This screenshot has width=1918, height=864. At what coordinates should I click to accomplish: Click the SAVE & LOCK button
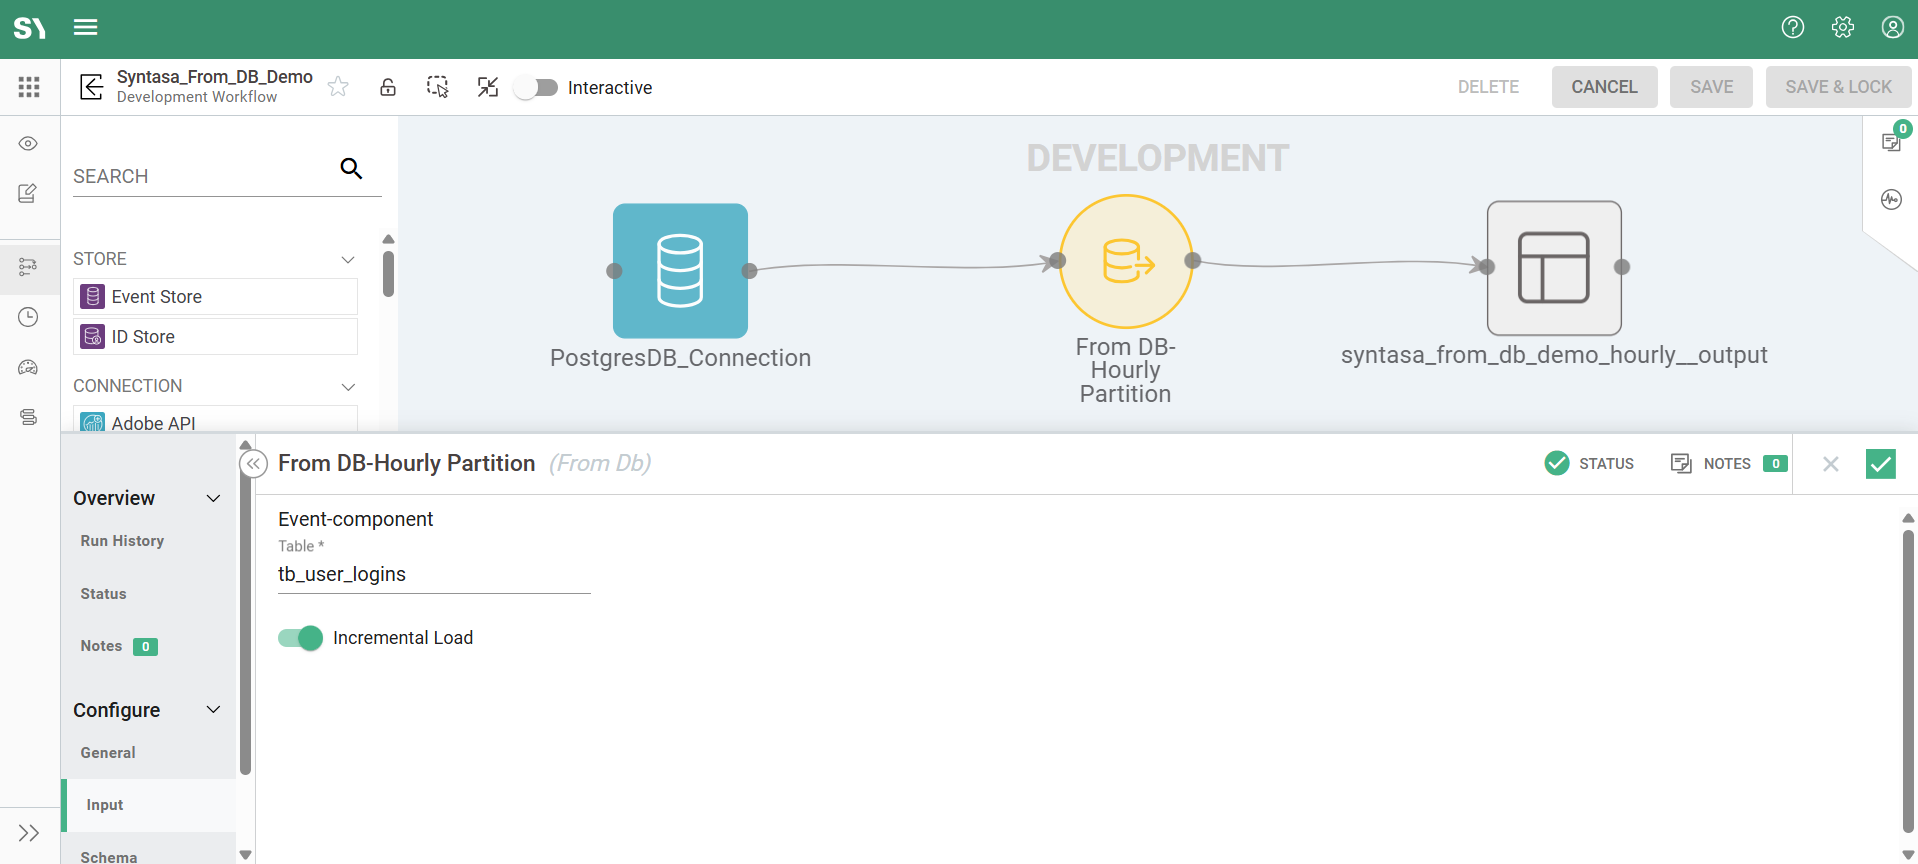[x=1838, y=87]
